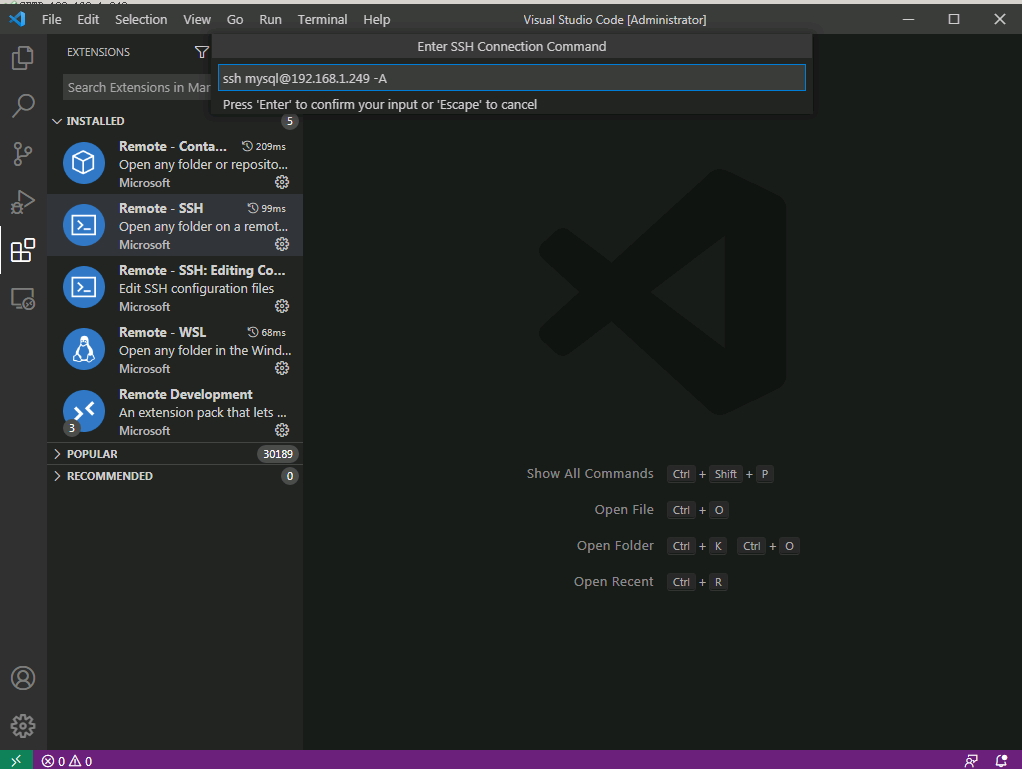Viewport: 1022px width, 769px height.
Task: Click the Remote Development pack icon
Action: [x=83, y=411]
